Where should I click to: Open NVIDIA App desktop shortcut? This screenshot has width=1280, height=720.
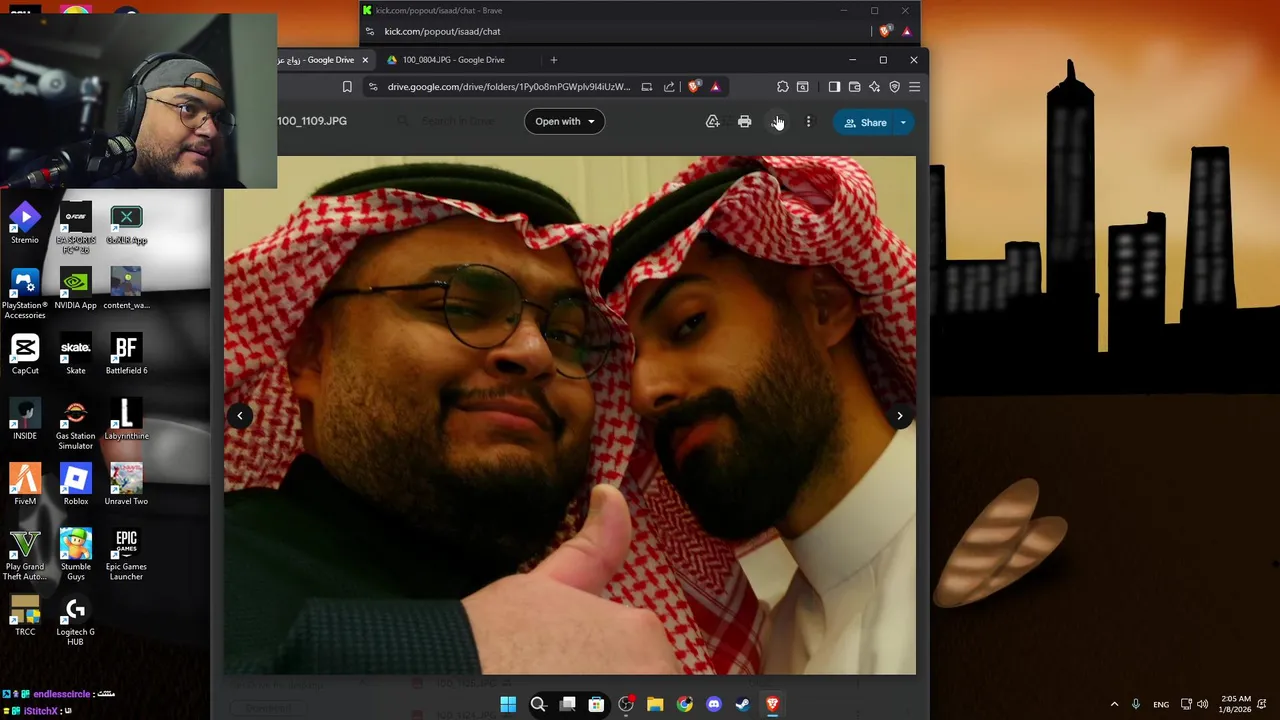(x=75, y=290)
